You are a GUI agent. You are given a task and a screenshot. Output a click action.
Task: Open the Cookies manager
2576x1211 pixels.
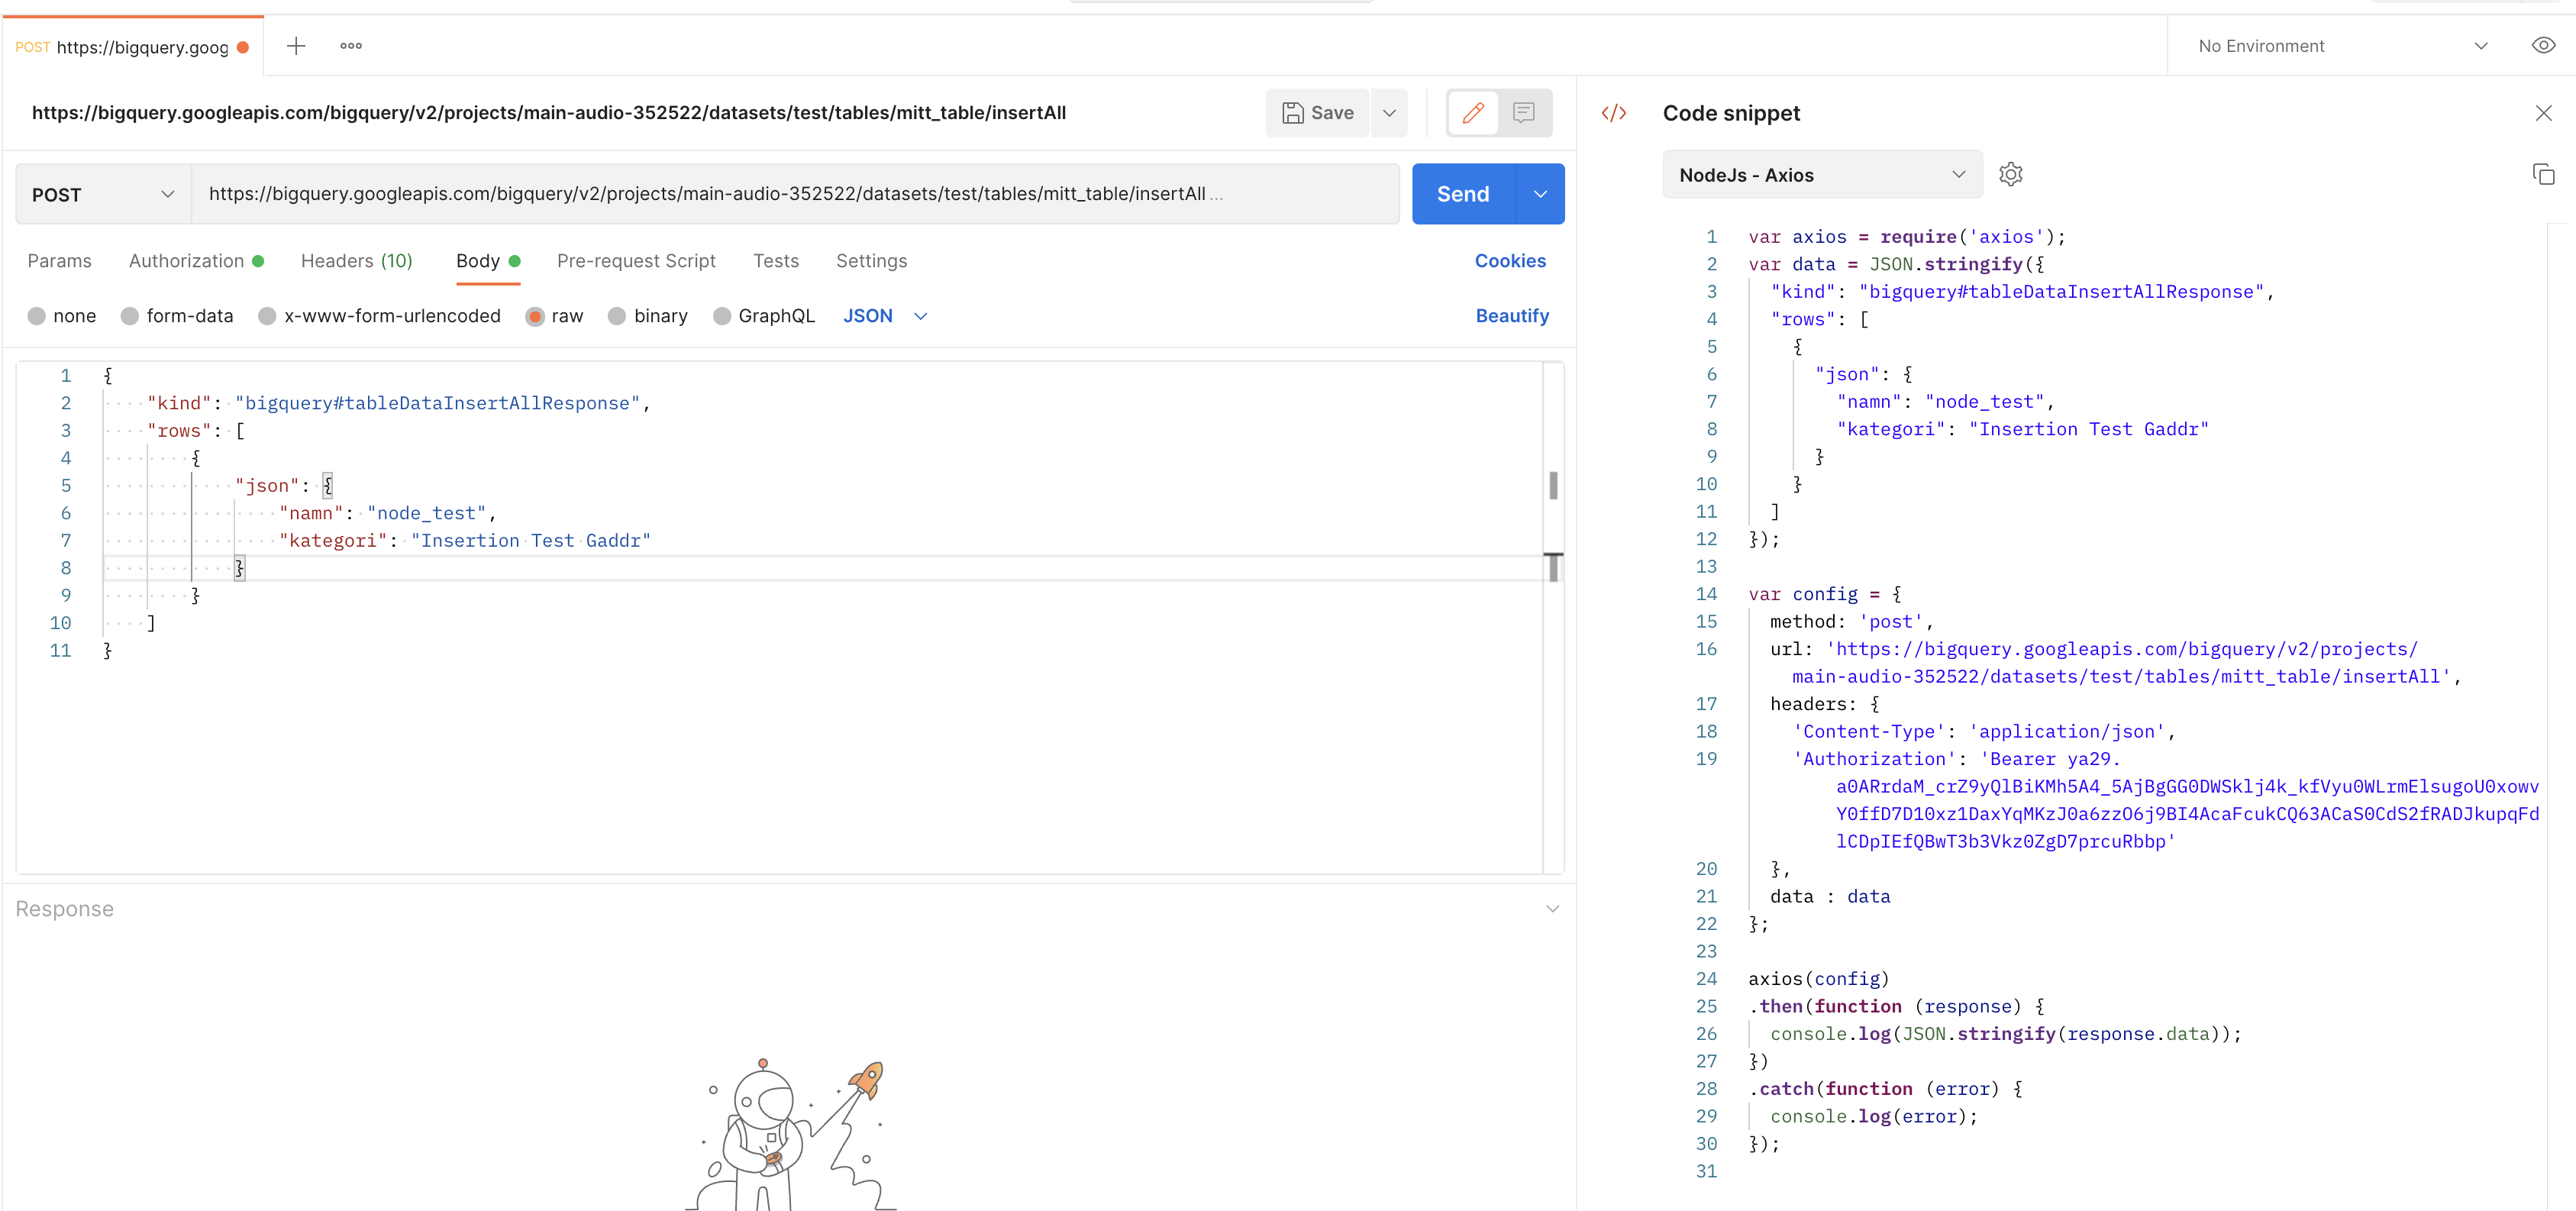1510,261
